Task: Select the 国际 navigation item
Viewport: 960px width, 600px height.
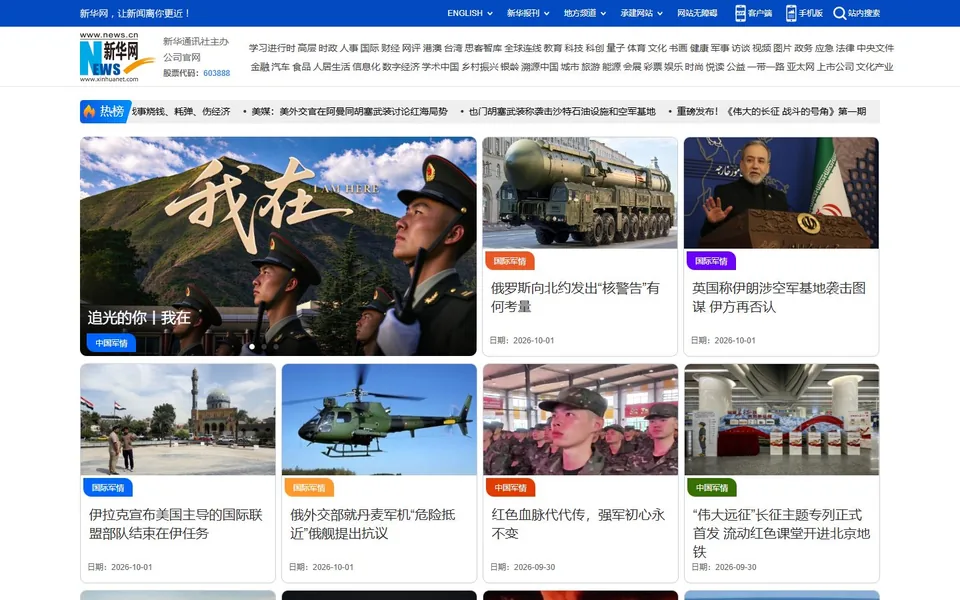Action: [x=370, y=48]
